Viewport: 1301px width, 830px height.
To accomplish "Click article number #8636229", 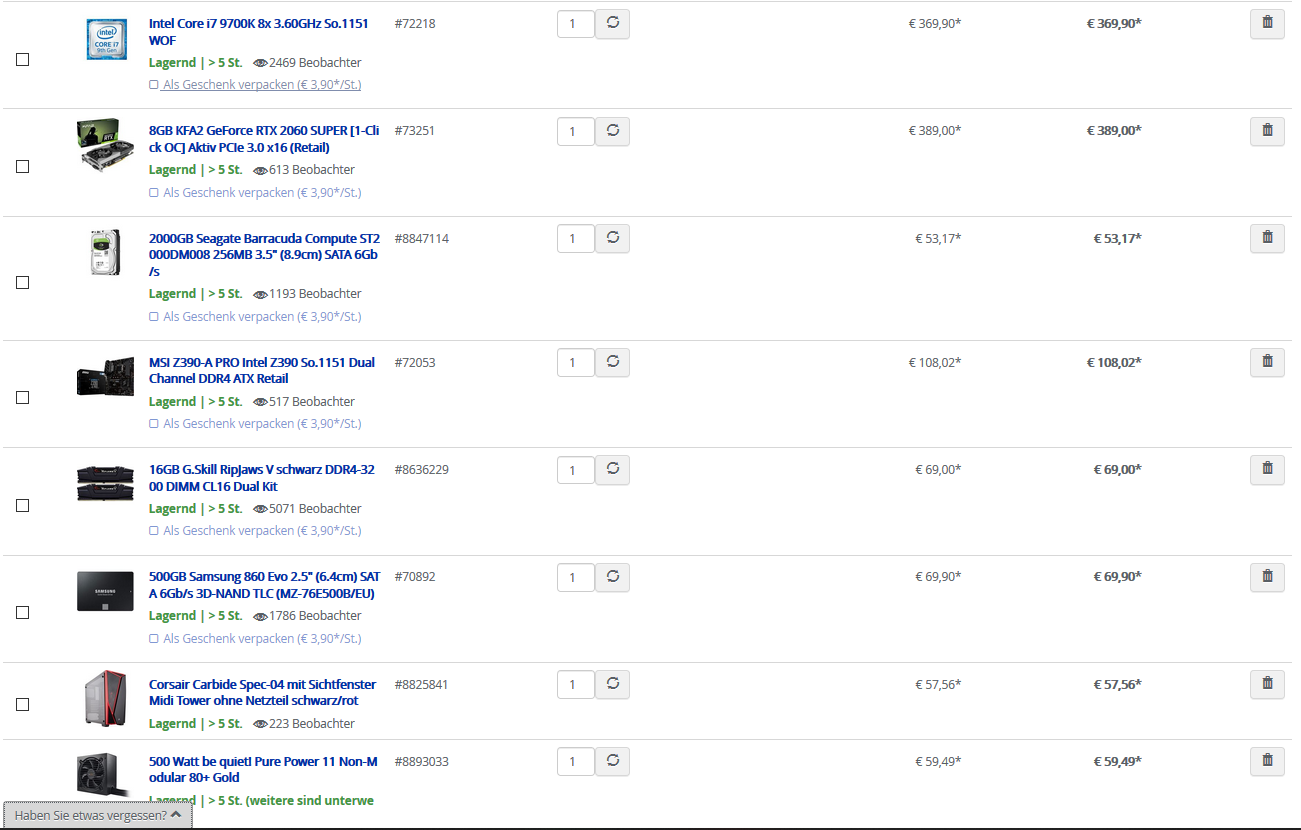I will click(422, 469).
